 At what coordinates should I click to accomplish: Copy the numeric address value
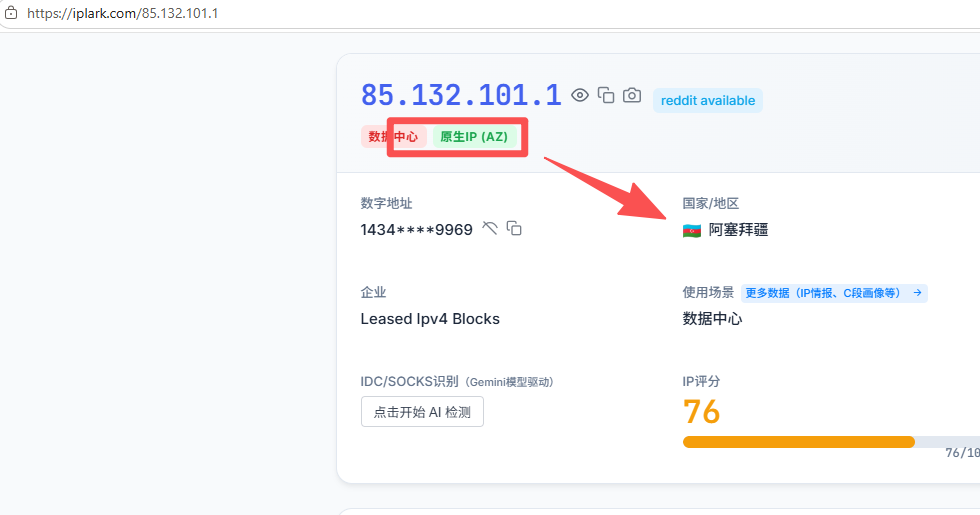514,229
